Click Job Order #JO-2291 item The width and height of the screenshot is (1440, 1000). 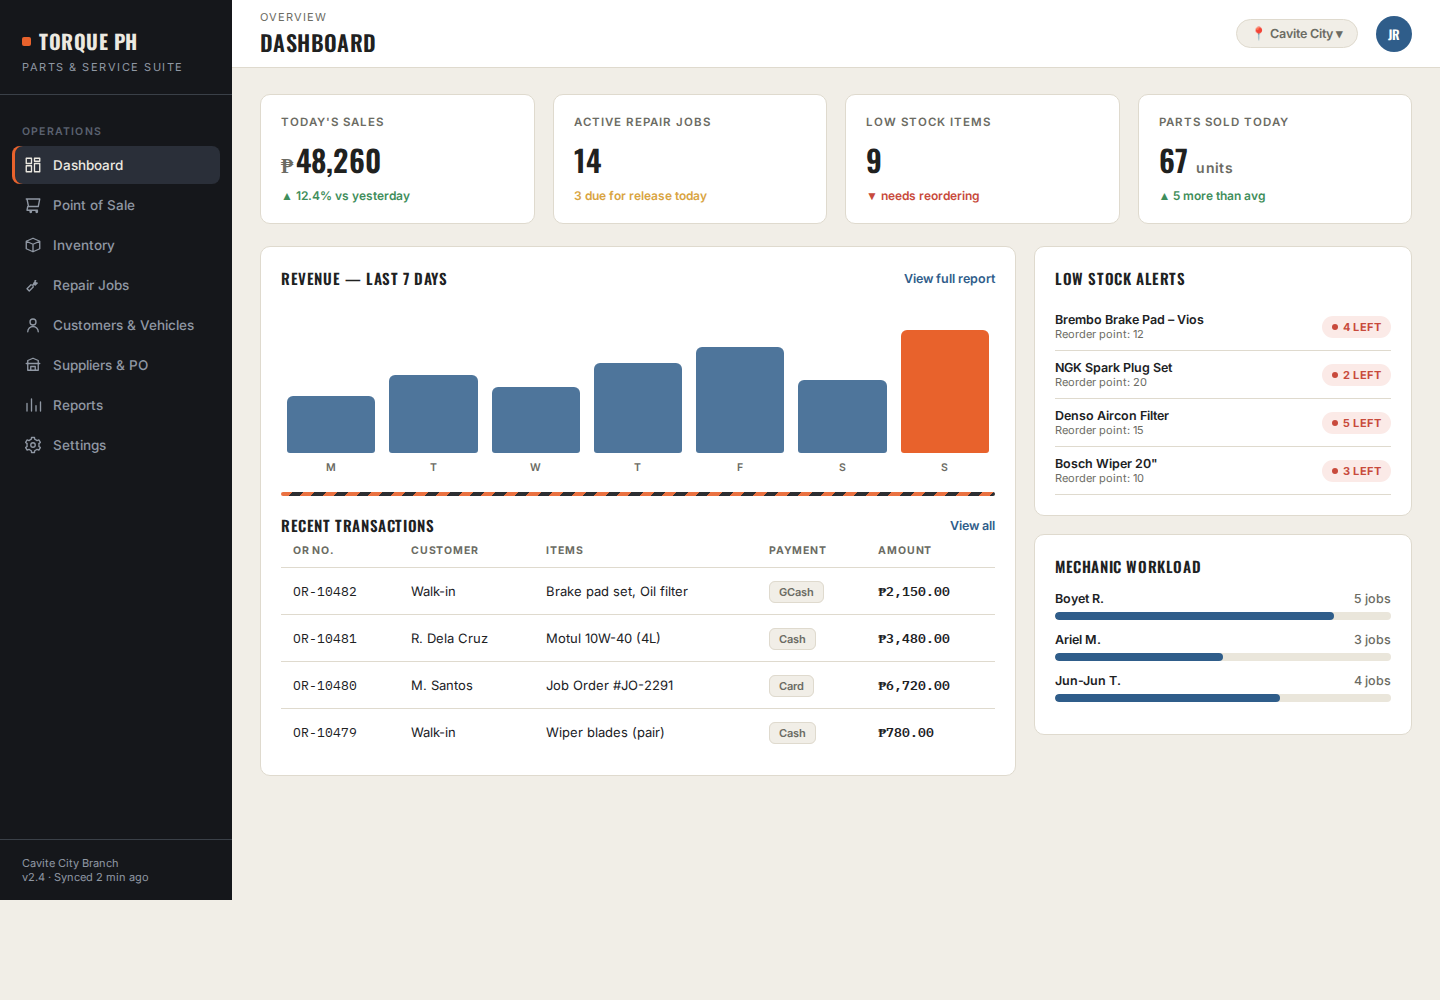point(610,686)
